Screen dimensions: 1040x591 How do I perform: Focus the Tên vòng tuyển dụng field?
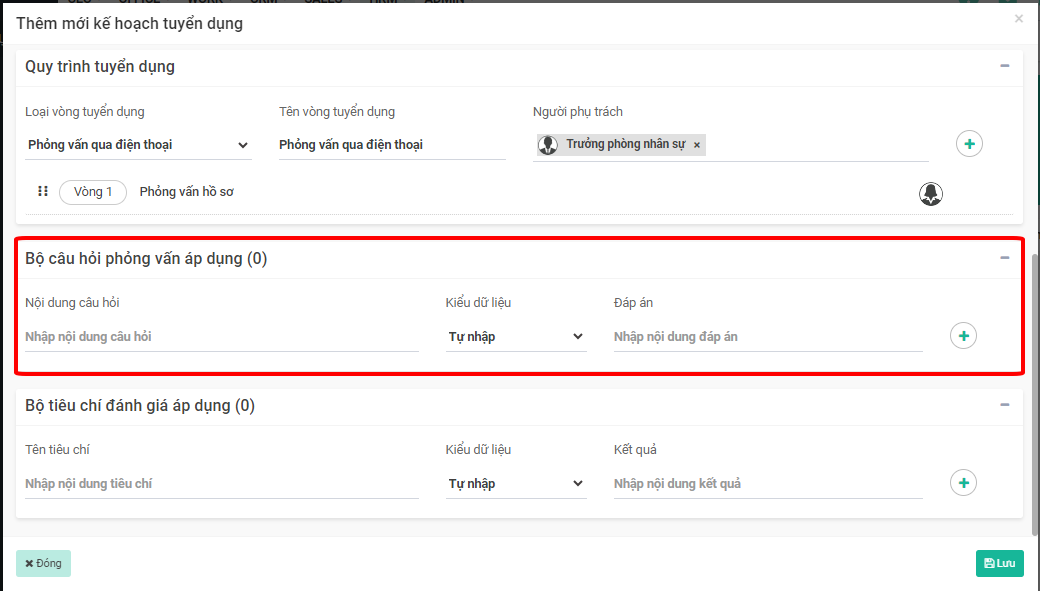(x=391, y=145)
